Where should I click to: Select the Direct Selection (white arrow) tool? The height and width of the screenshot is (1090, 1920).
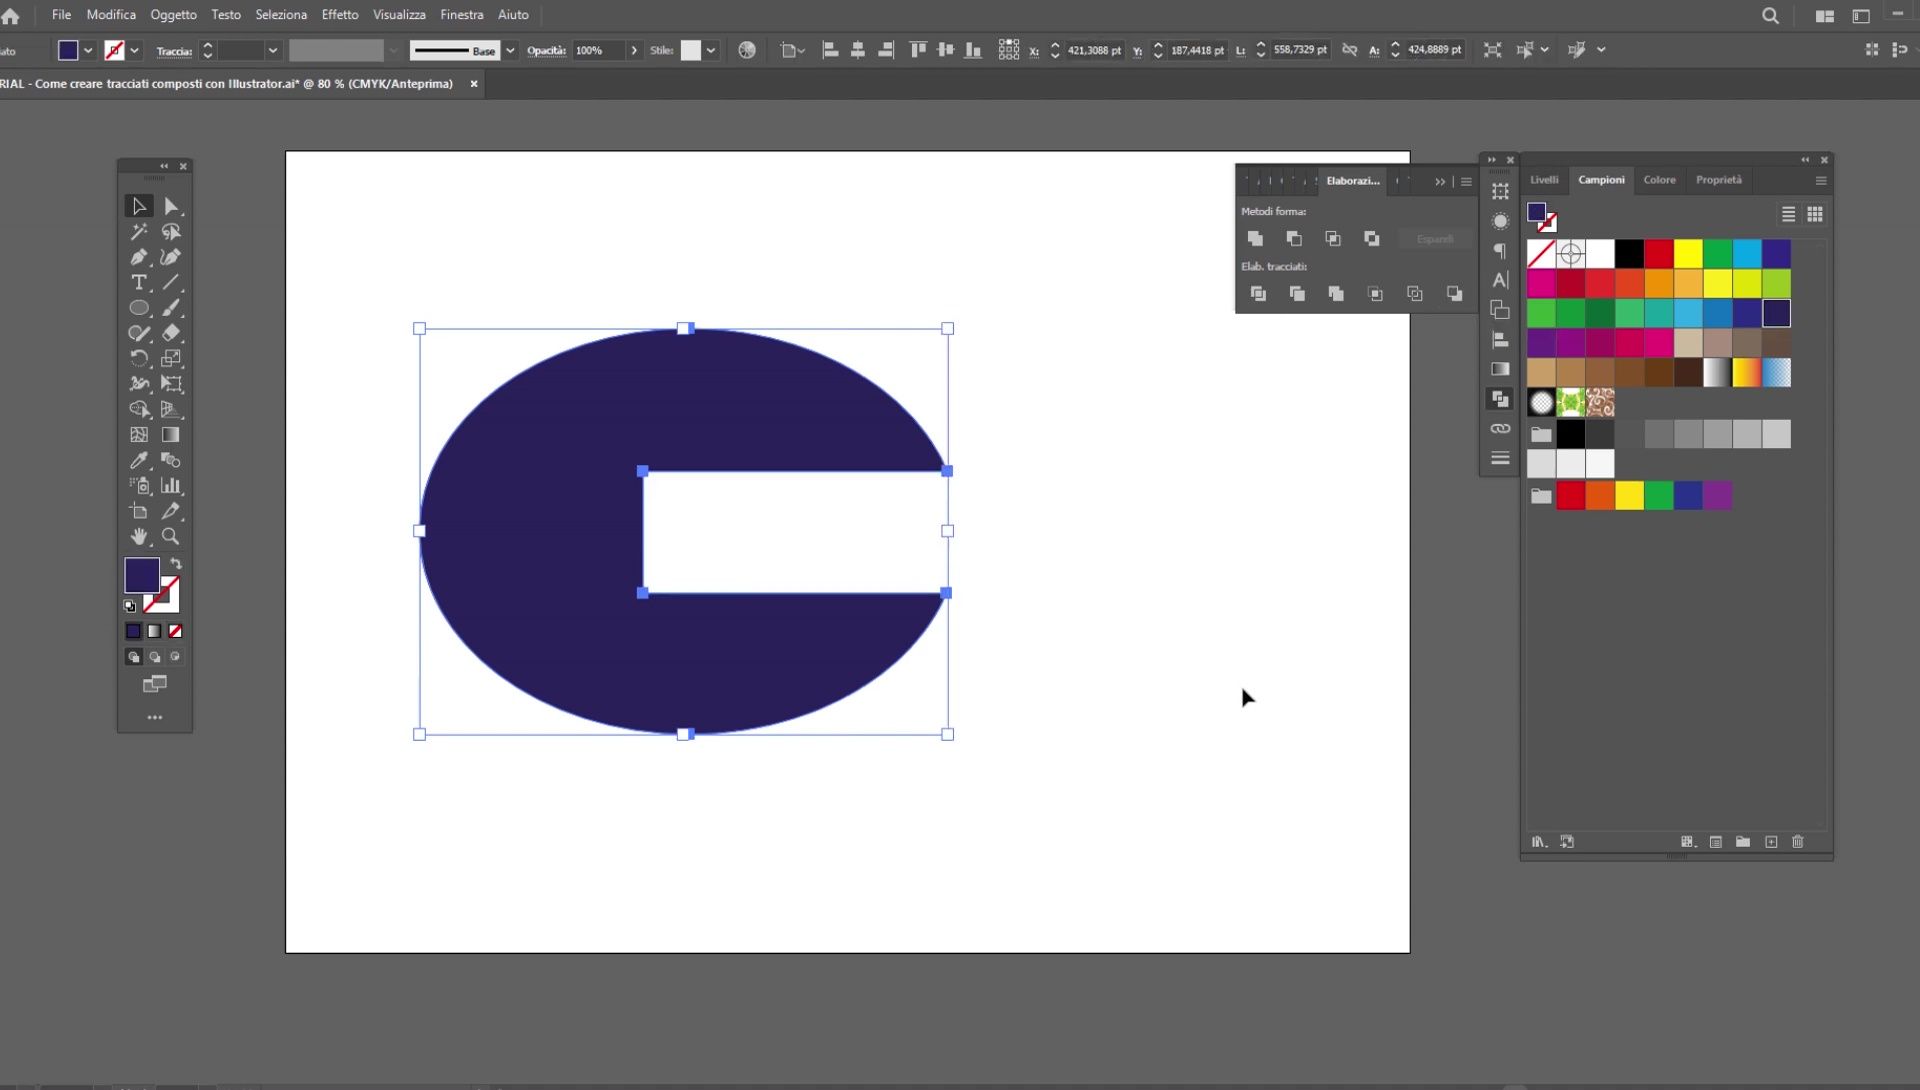171,206
